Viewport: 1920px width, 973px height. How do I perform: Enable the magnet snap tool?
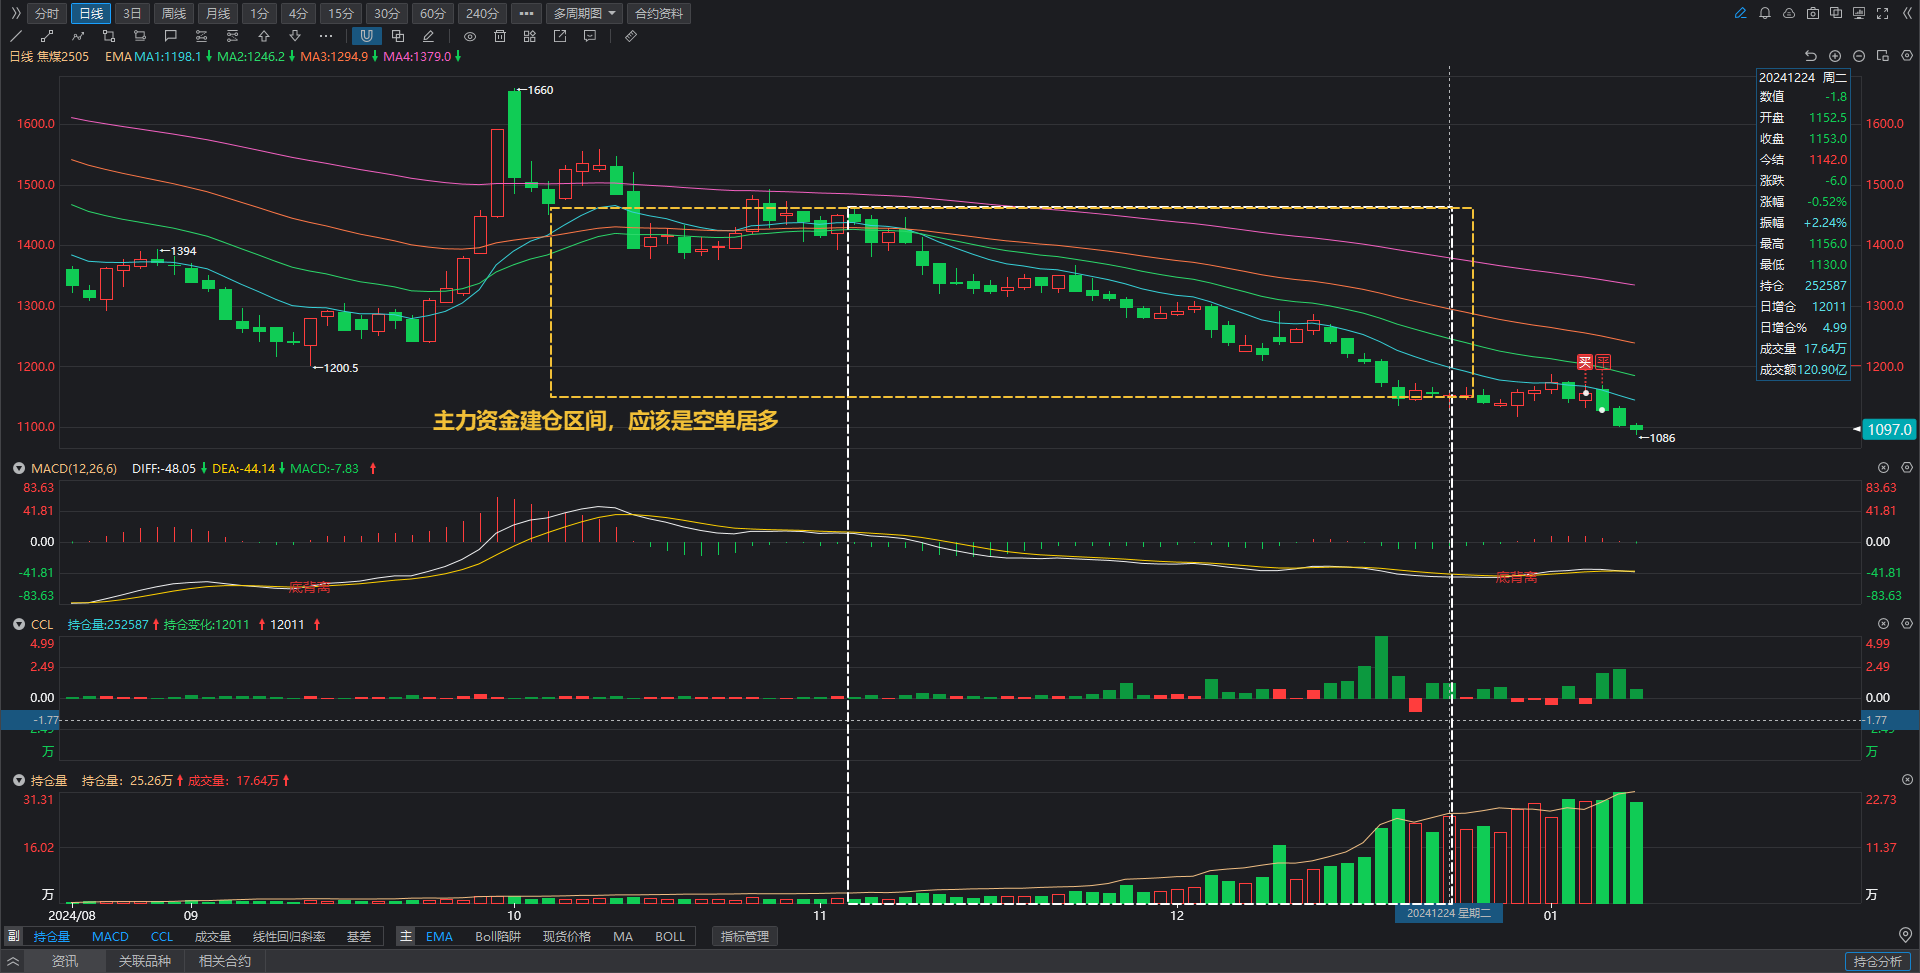tap(367, 36)
